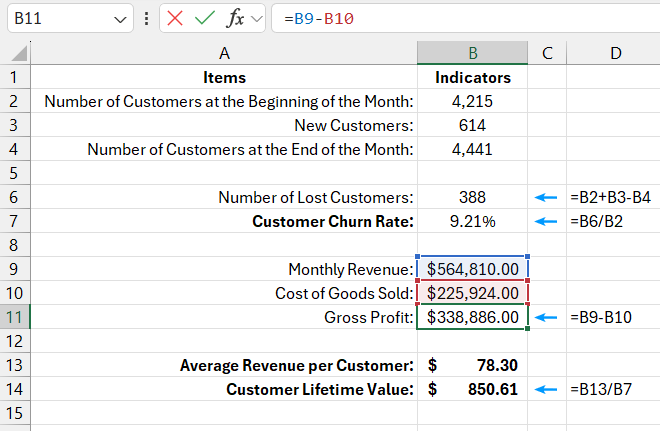This screenshot has width=660, height=431.
Task: Select column A header
Action: 224,53
